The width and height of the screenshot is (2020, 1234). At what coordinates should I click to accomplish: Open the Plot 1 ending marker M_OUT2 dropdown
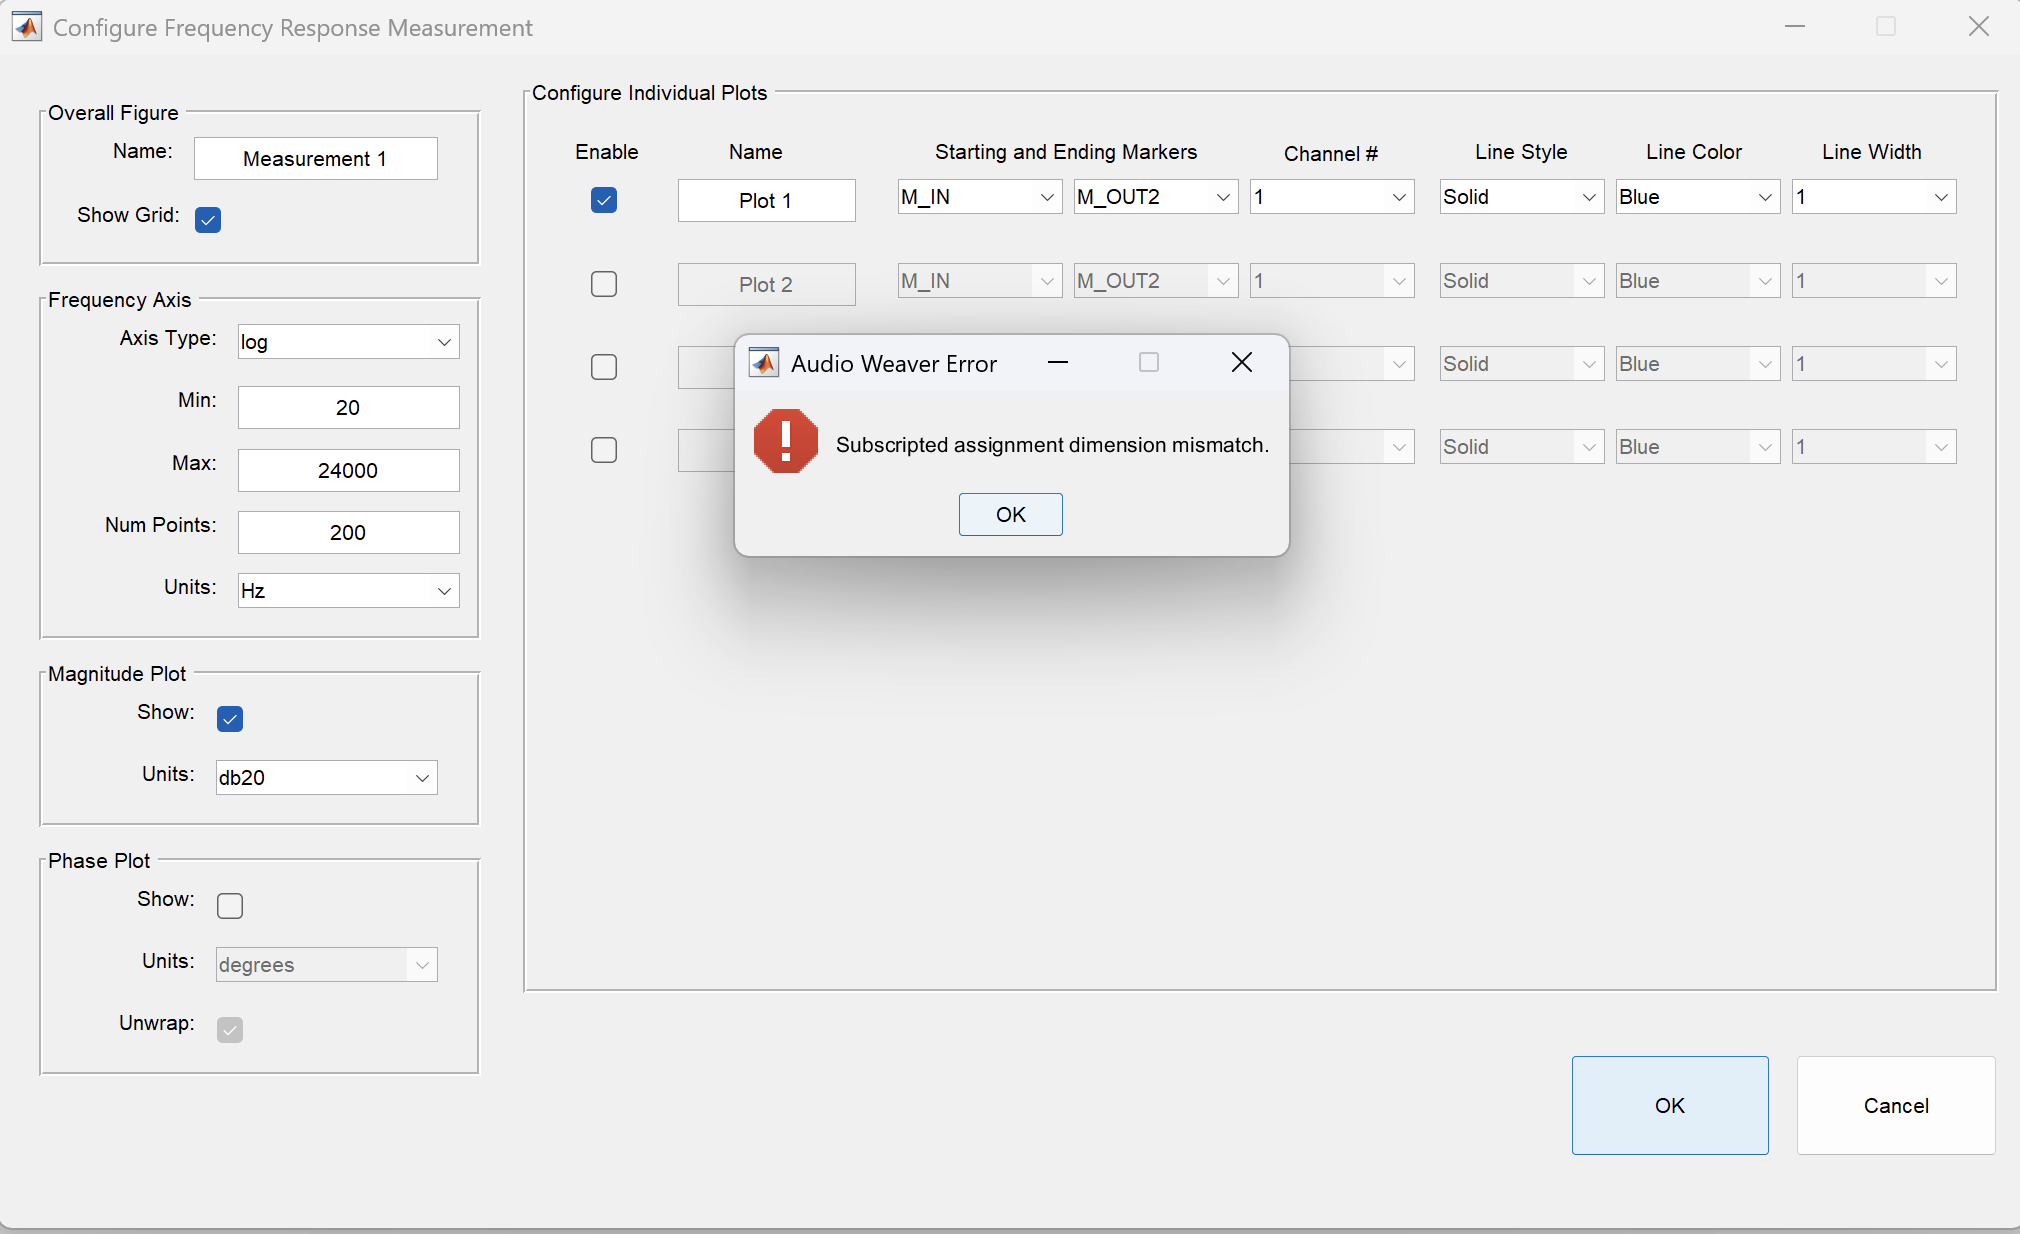point(1155,197)
